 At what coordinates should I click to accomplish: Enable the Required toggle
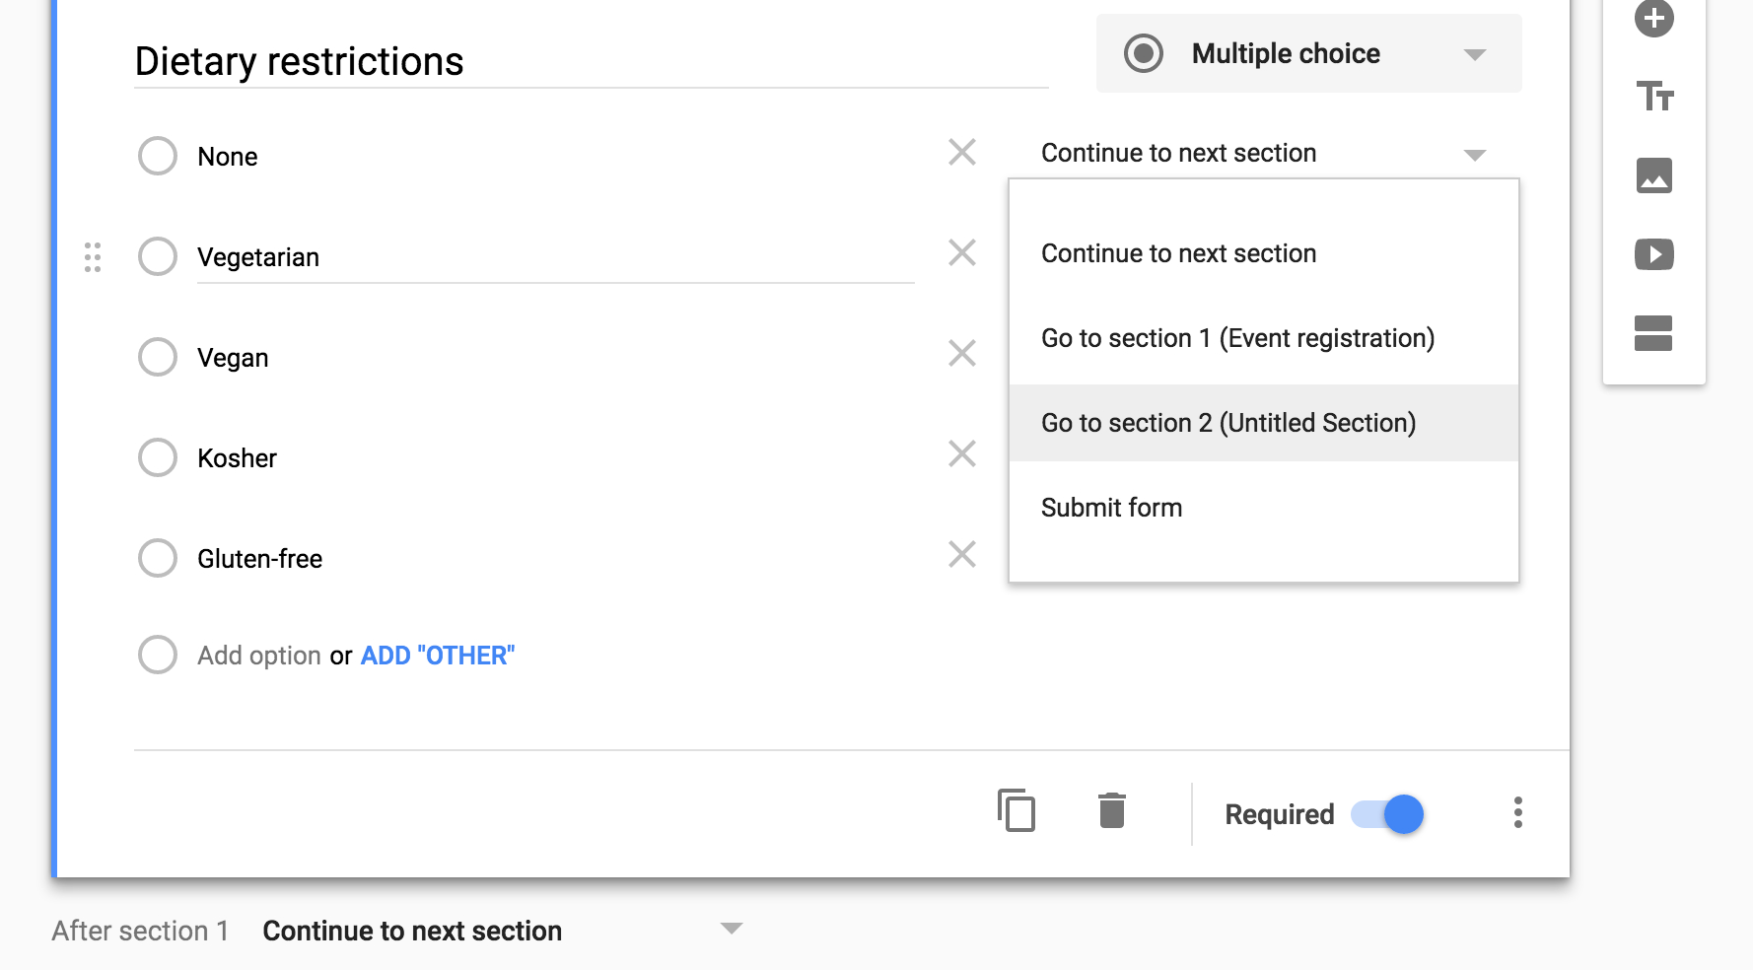click(1386, 814)
